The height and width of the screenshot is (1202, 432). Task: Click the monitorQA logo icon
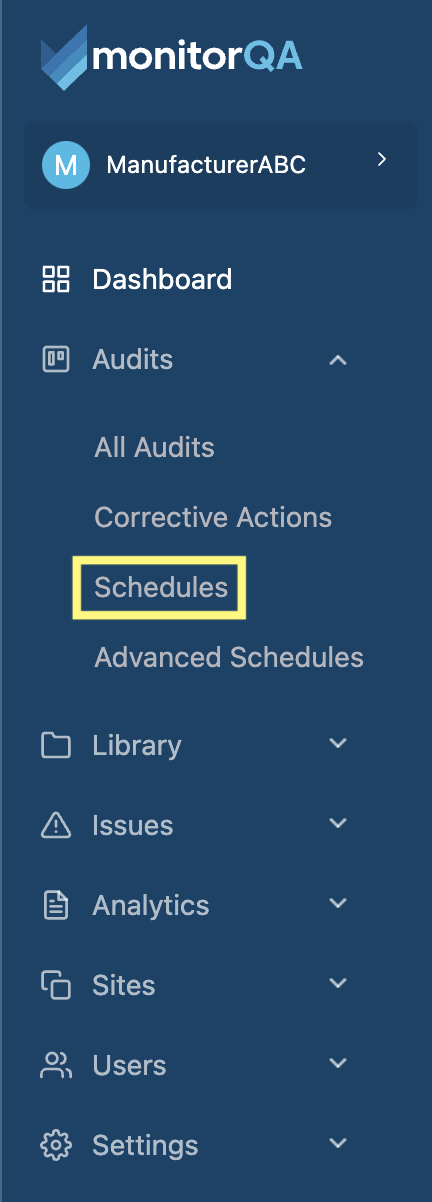pyautogui.click(x=65, y=59)
